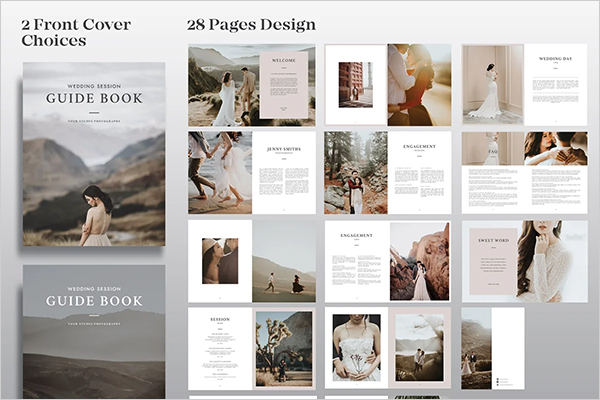This screenshot has width=600, height=400.
Task: Open the desert running couple spread
Action: pyautogui.click(x=252, y=261)
